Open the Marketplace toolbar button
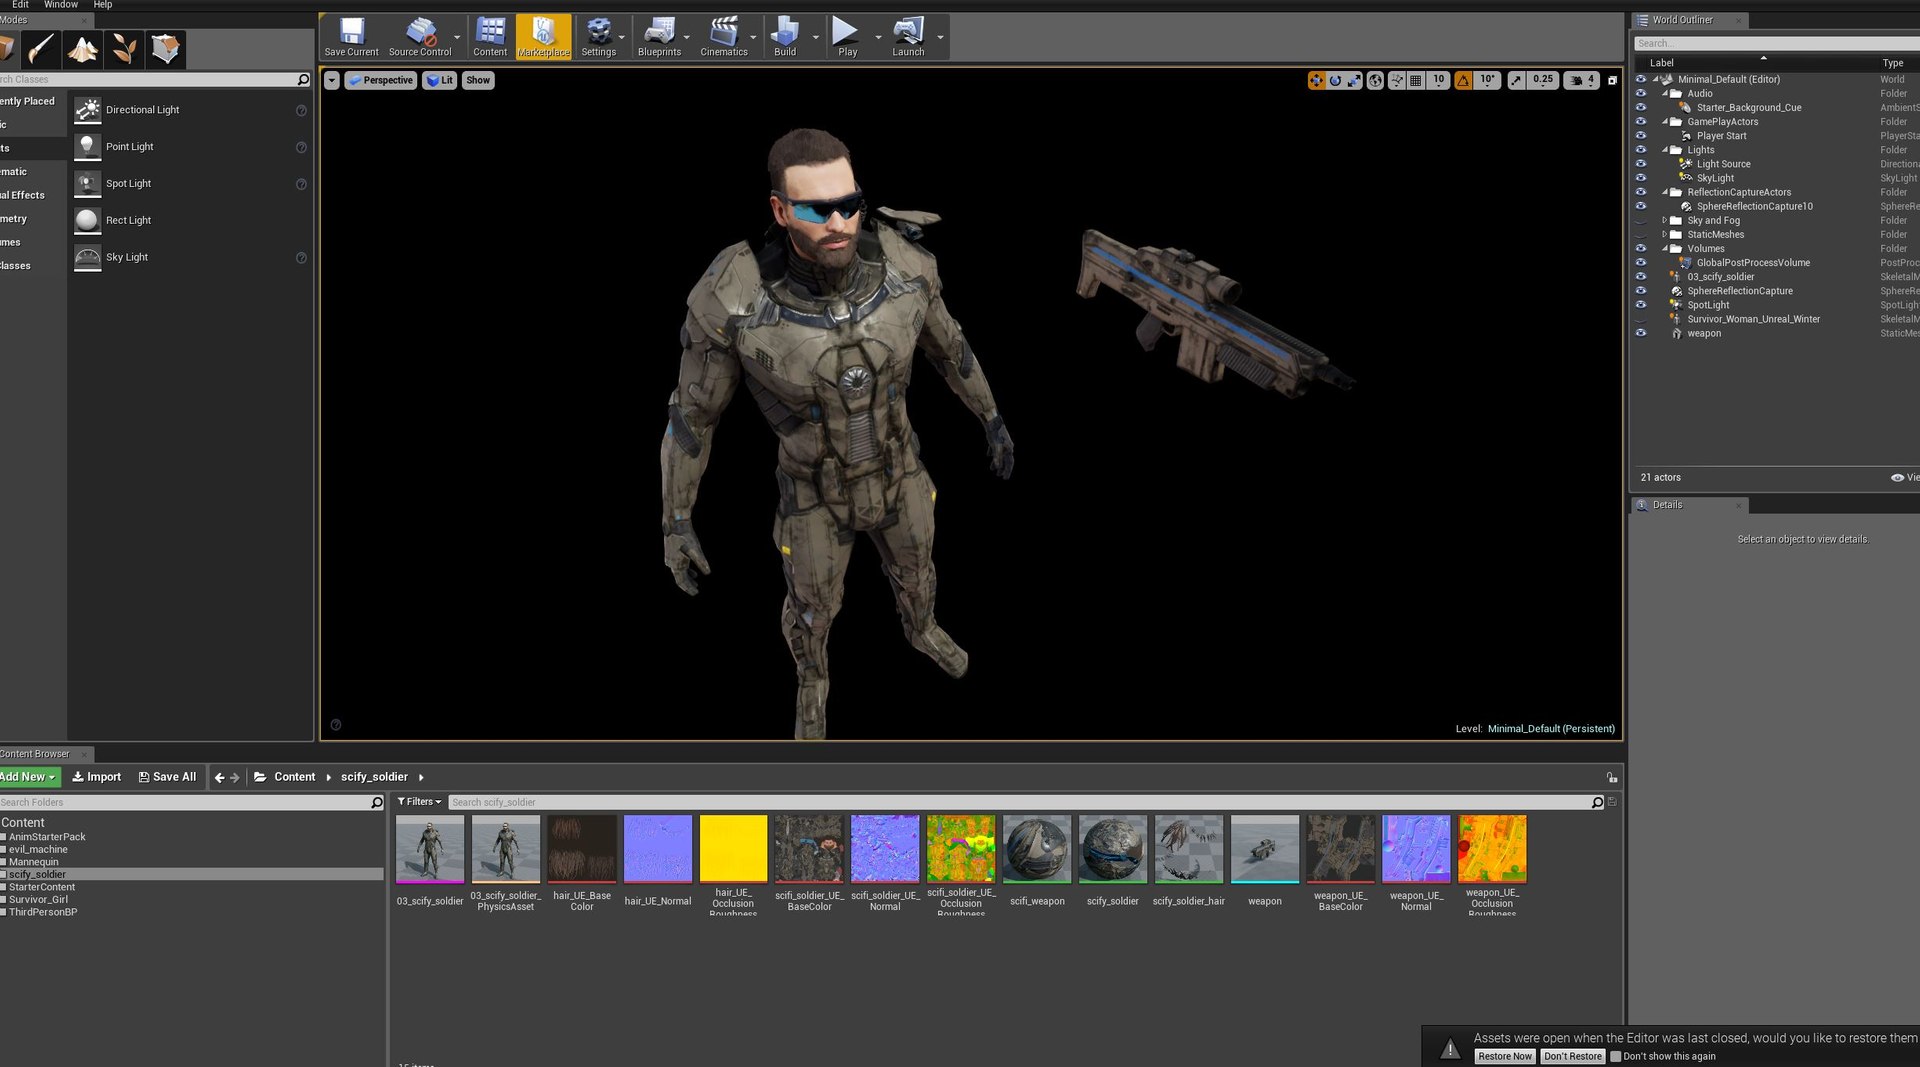Viewport: 1920px width, 1067px height. (544, 37)
